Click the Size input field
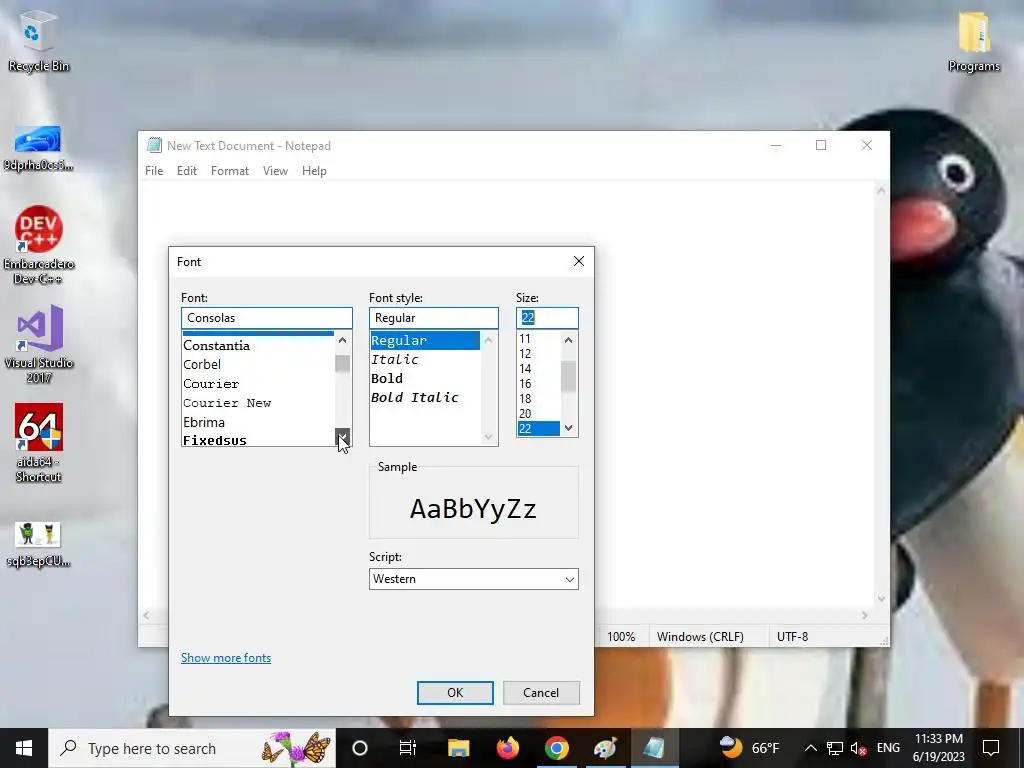 (547, 318)
